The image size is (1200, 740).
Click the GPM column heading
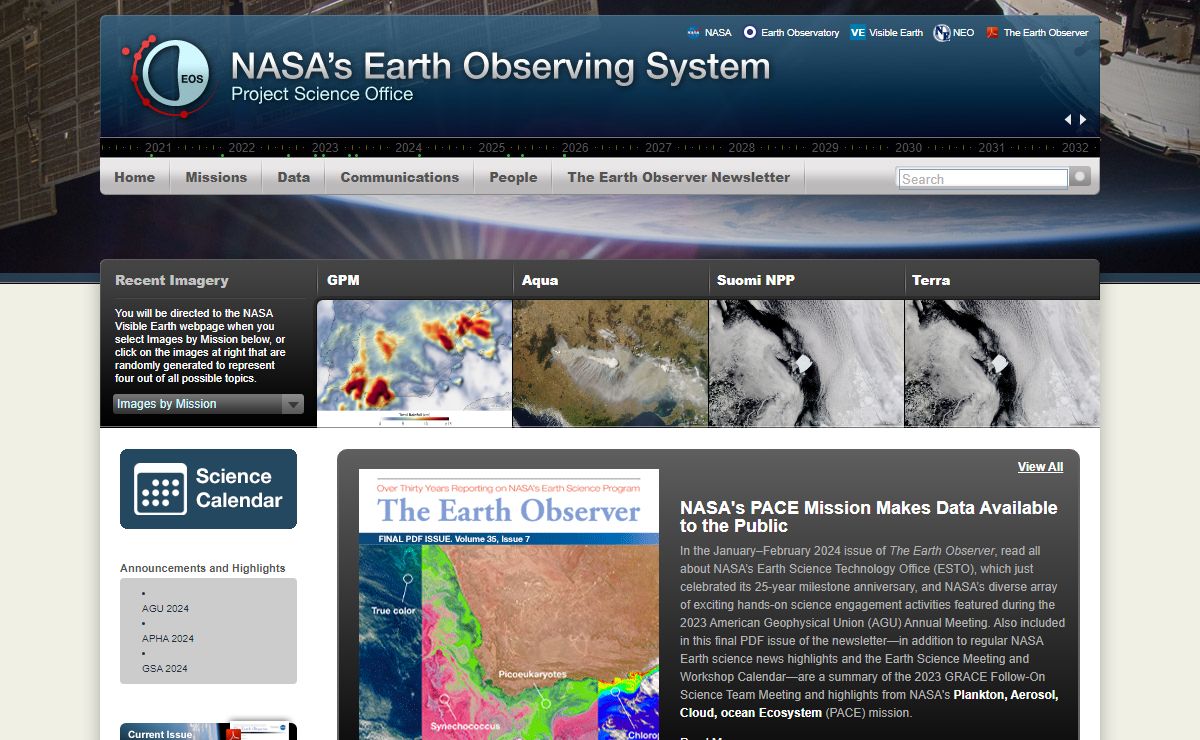[343, 280]
